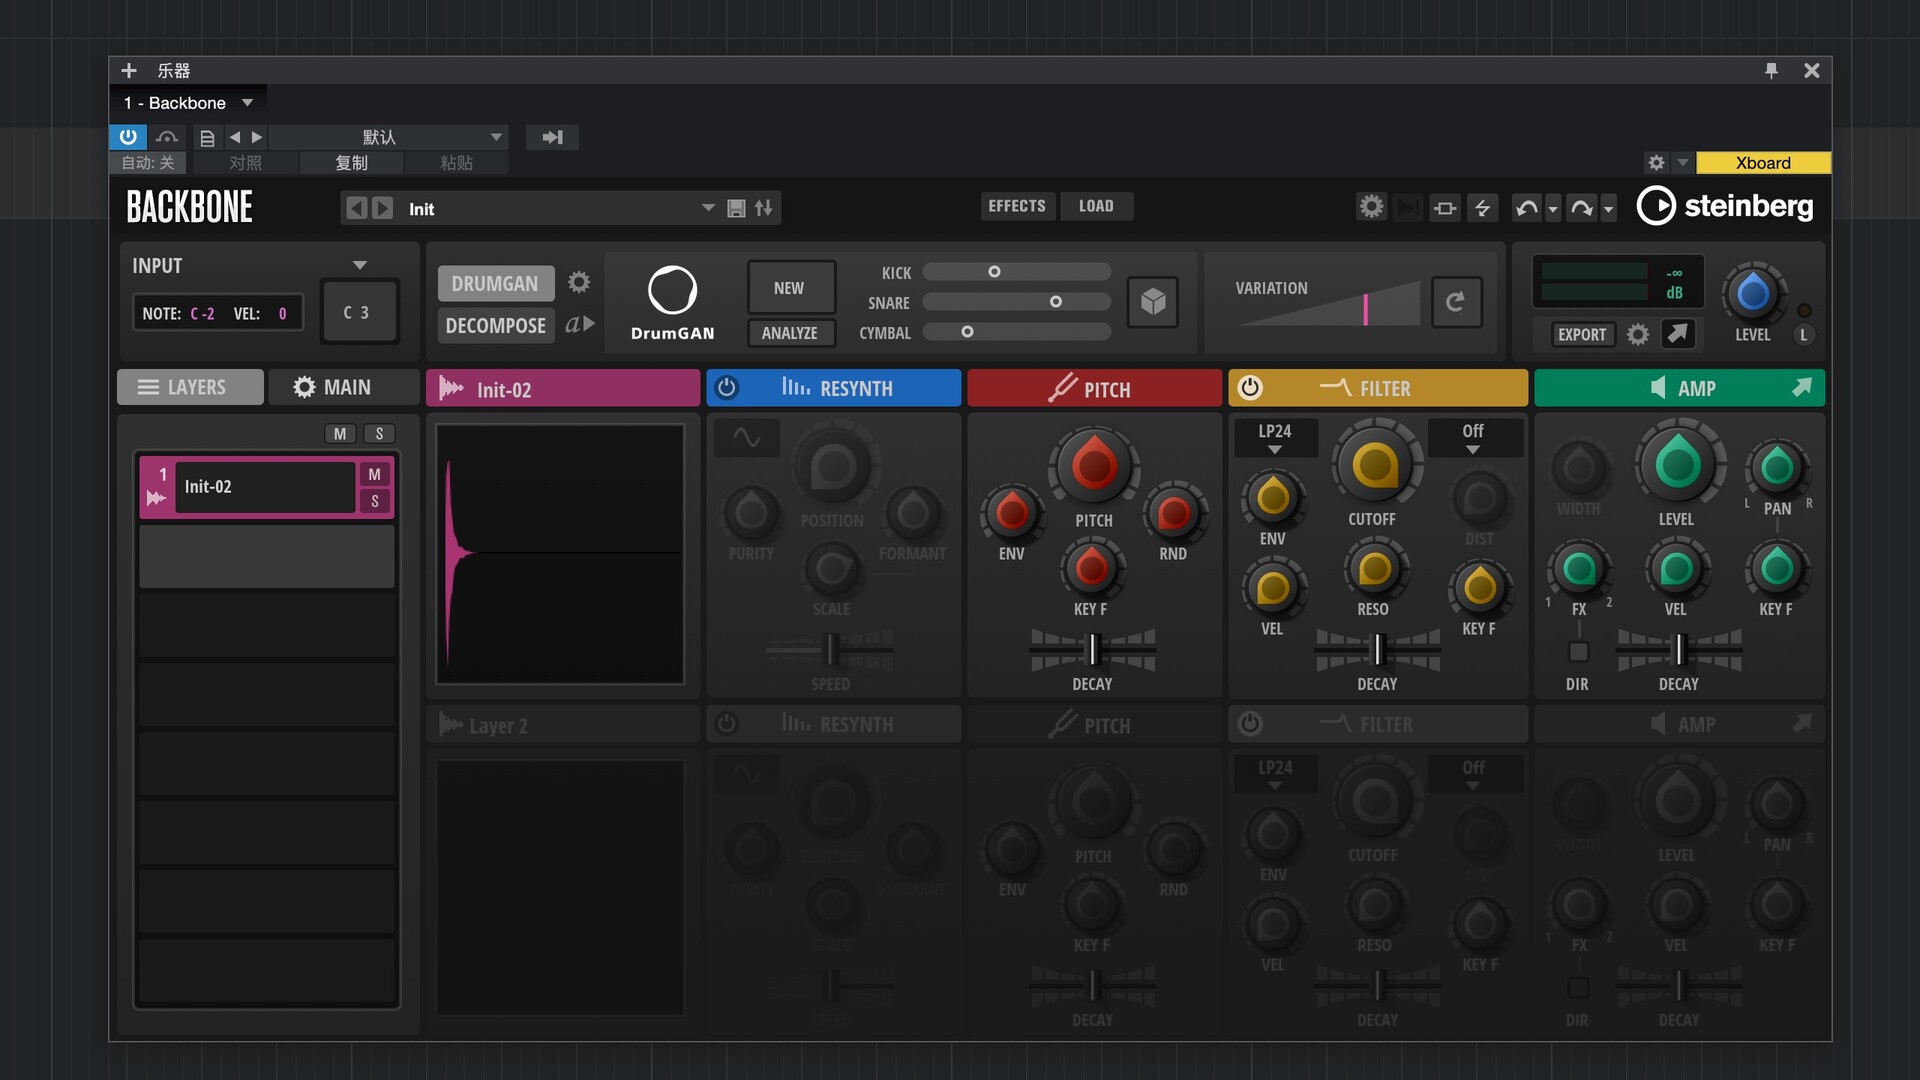This screenshot has height=1080, width=1920.
Task: Click the toolbar icon left of lightning bolt
Action: point(1445,208)
